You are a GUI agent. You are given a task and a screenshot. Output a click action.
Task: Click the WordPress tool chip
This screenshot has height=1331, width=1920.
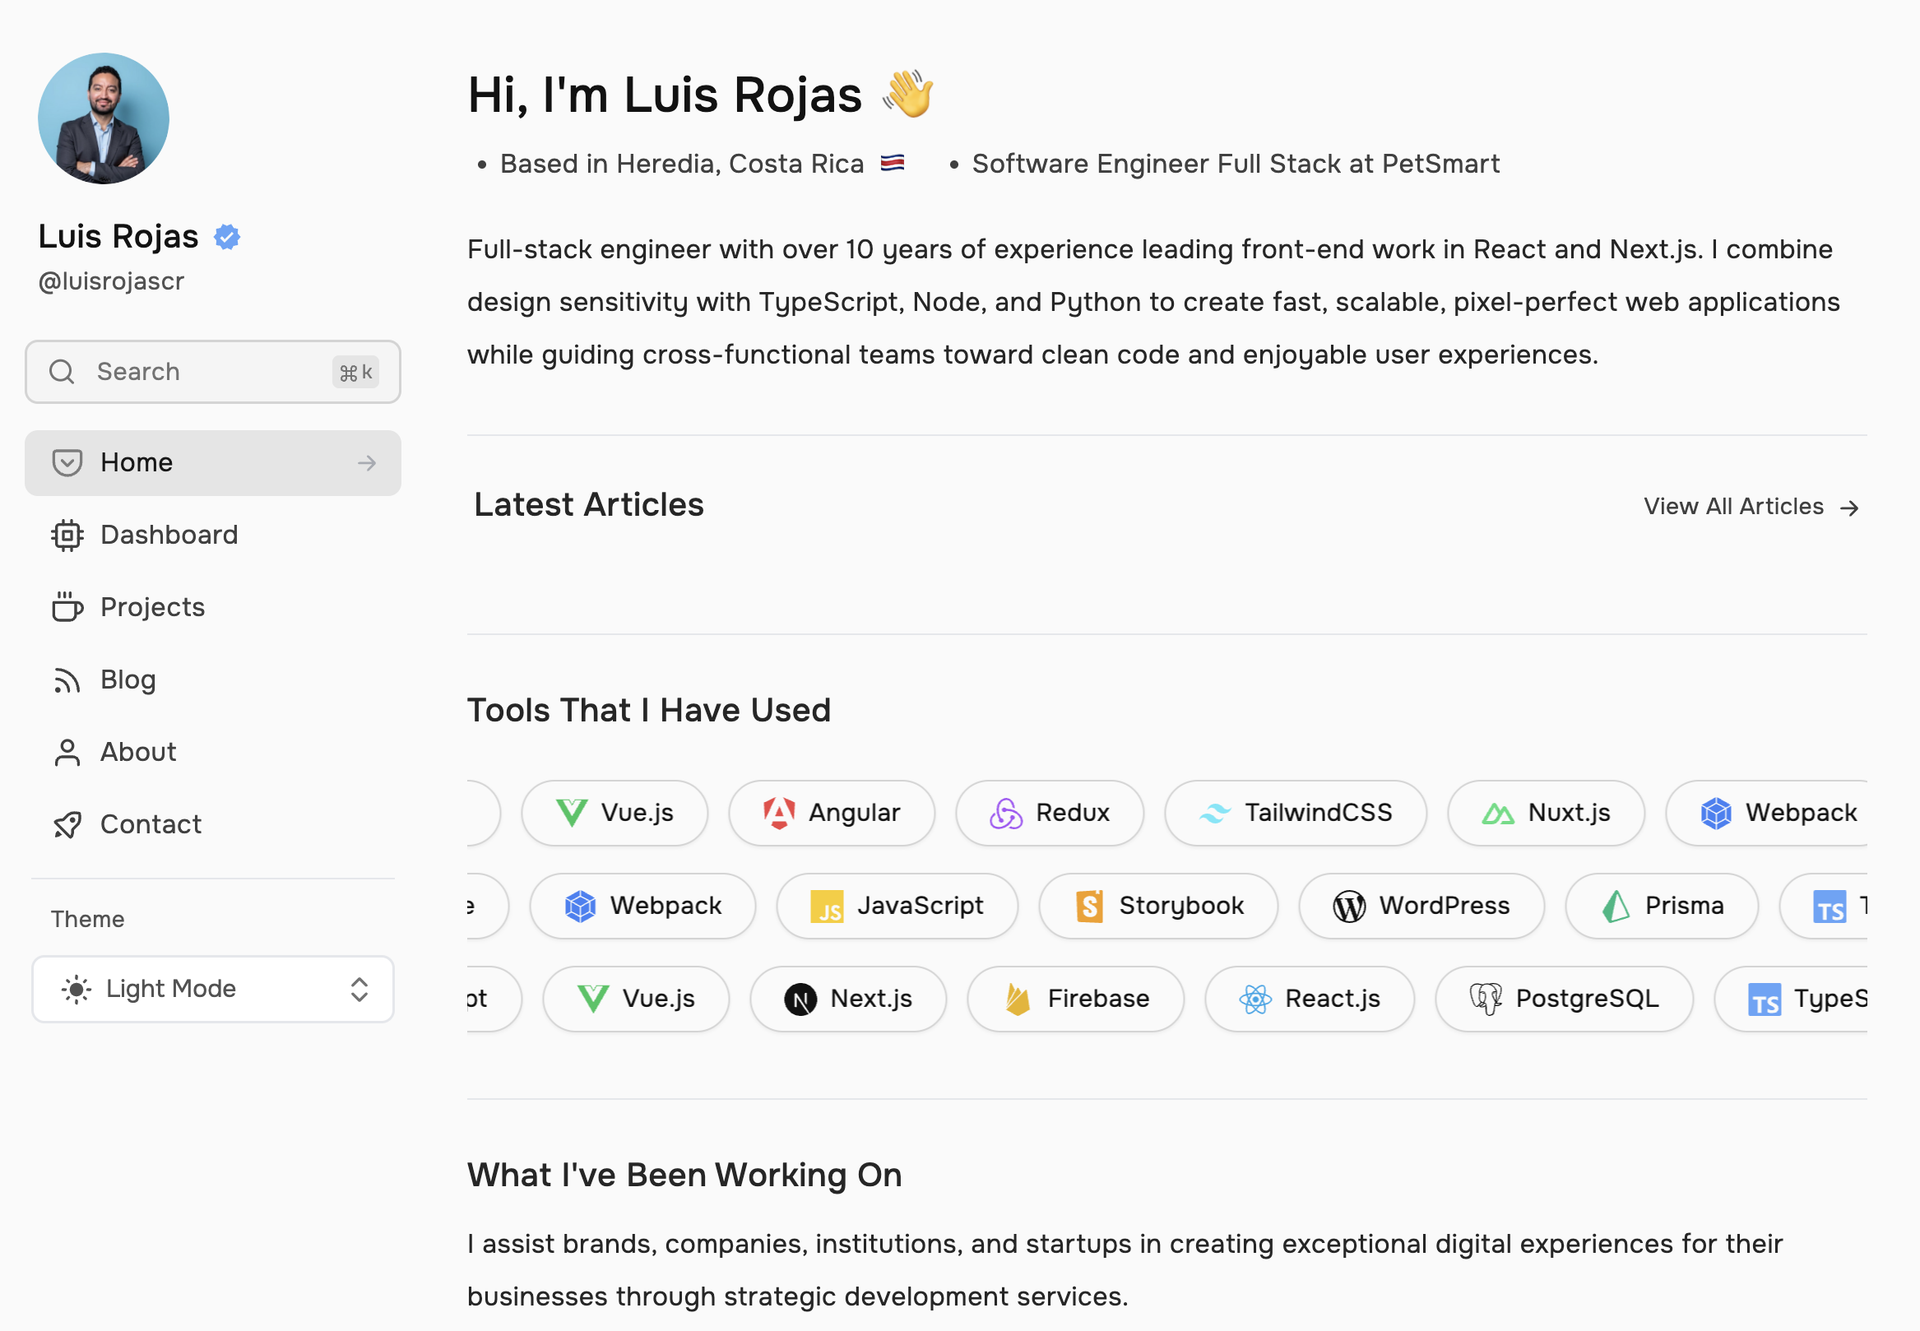pos(1422,906)
